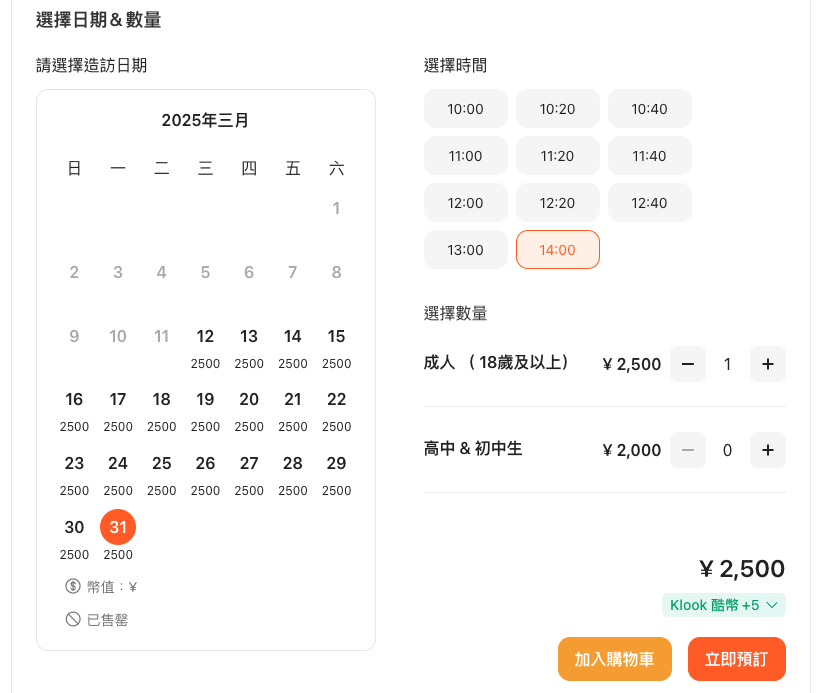Viewport: 829px width, 693px height.
Task: Select March 31 on the calendar
Action: coord(118,527)
